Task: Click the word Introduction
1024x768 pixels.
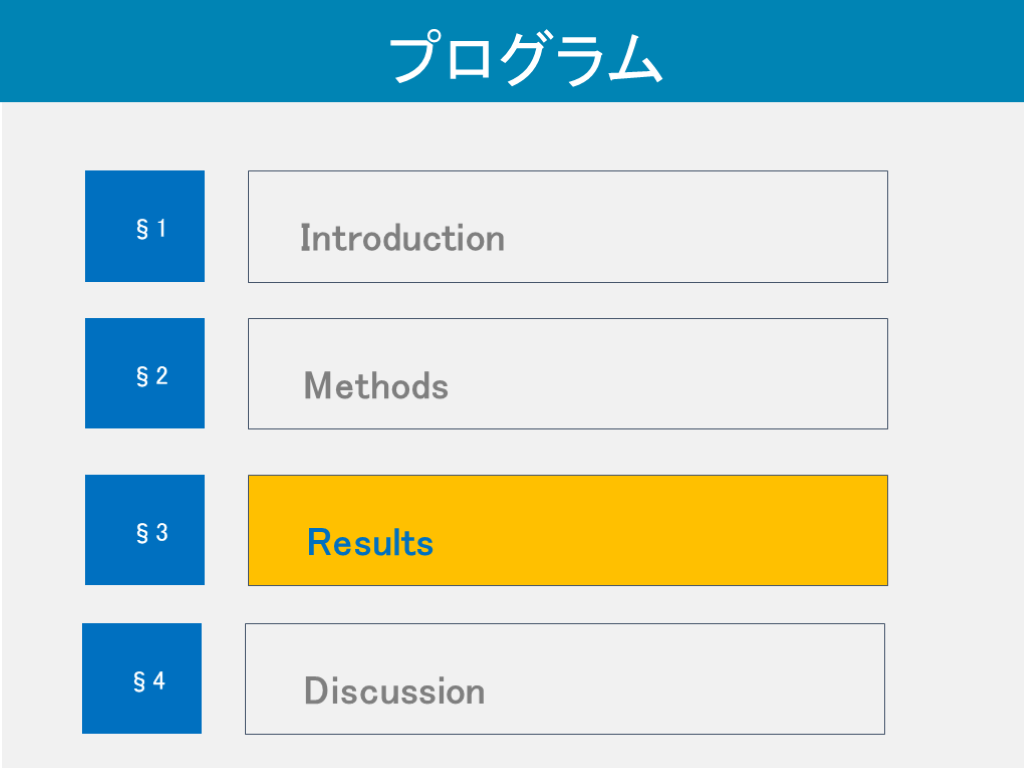Action: pyautogui.click(x=402, y=238)
